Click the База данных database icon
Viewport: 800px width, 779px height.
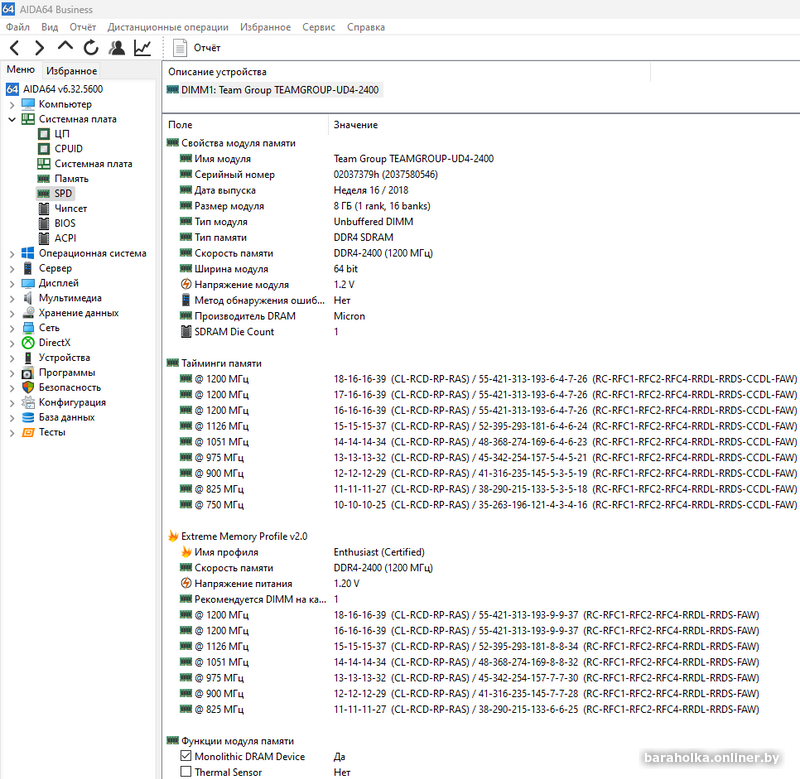(x=28, y=417)
